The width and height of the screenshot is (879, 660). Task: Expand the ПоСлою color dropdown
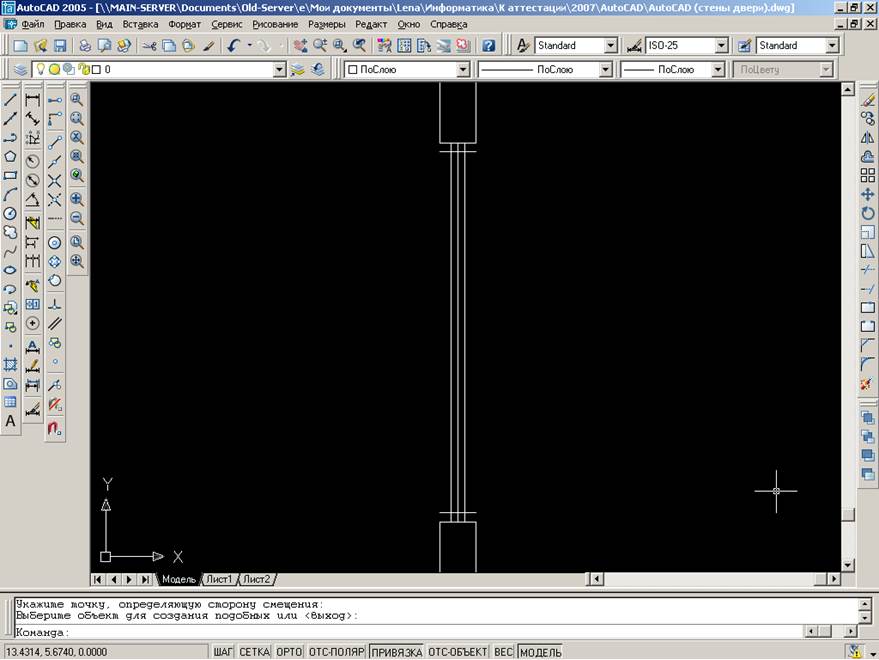click(463, 70)
